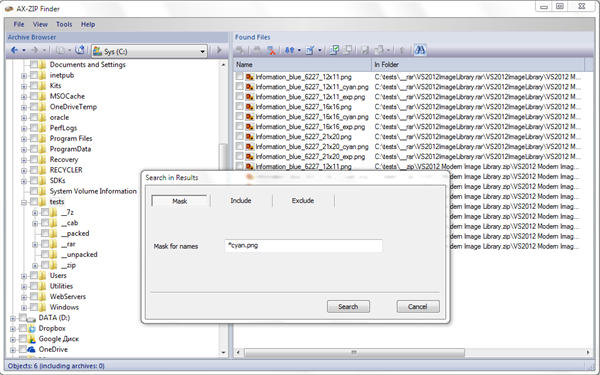Check the box for Information_blue_6227_12x11_cyan.png

point(240,87)
